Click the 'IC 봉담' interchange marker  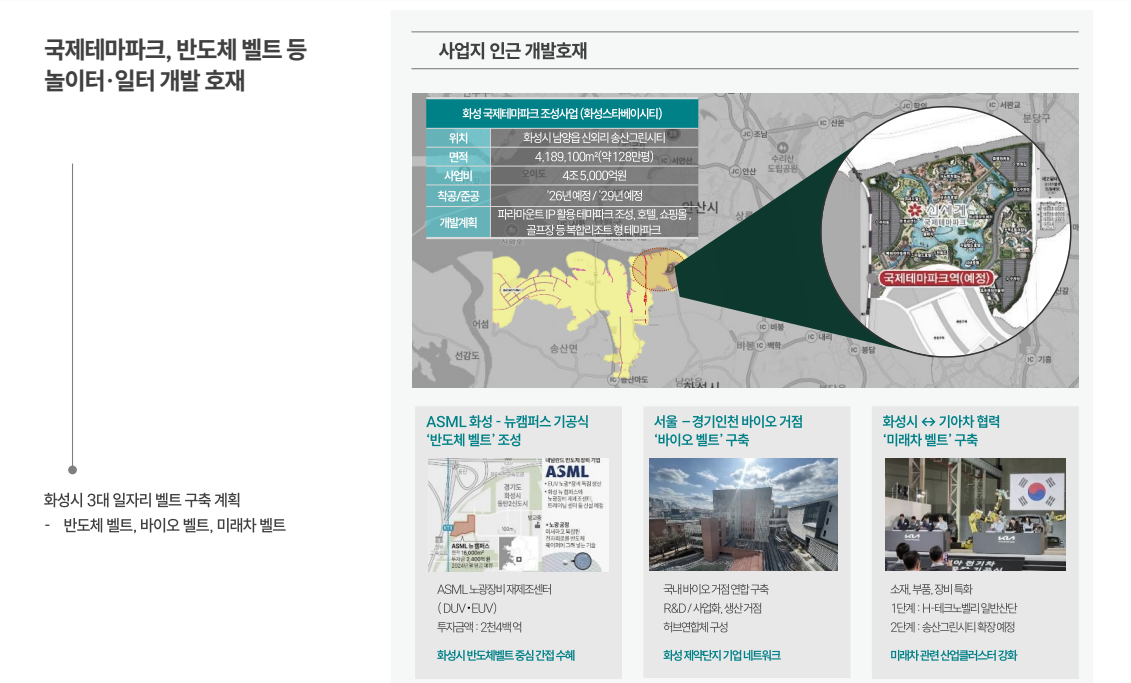[862, 350]
